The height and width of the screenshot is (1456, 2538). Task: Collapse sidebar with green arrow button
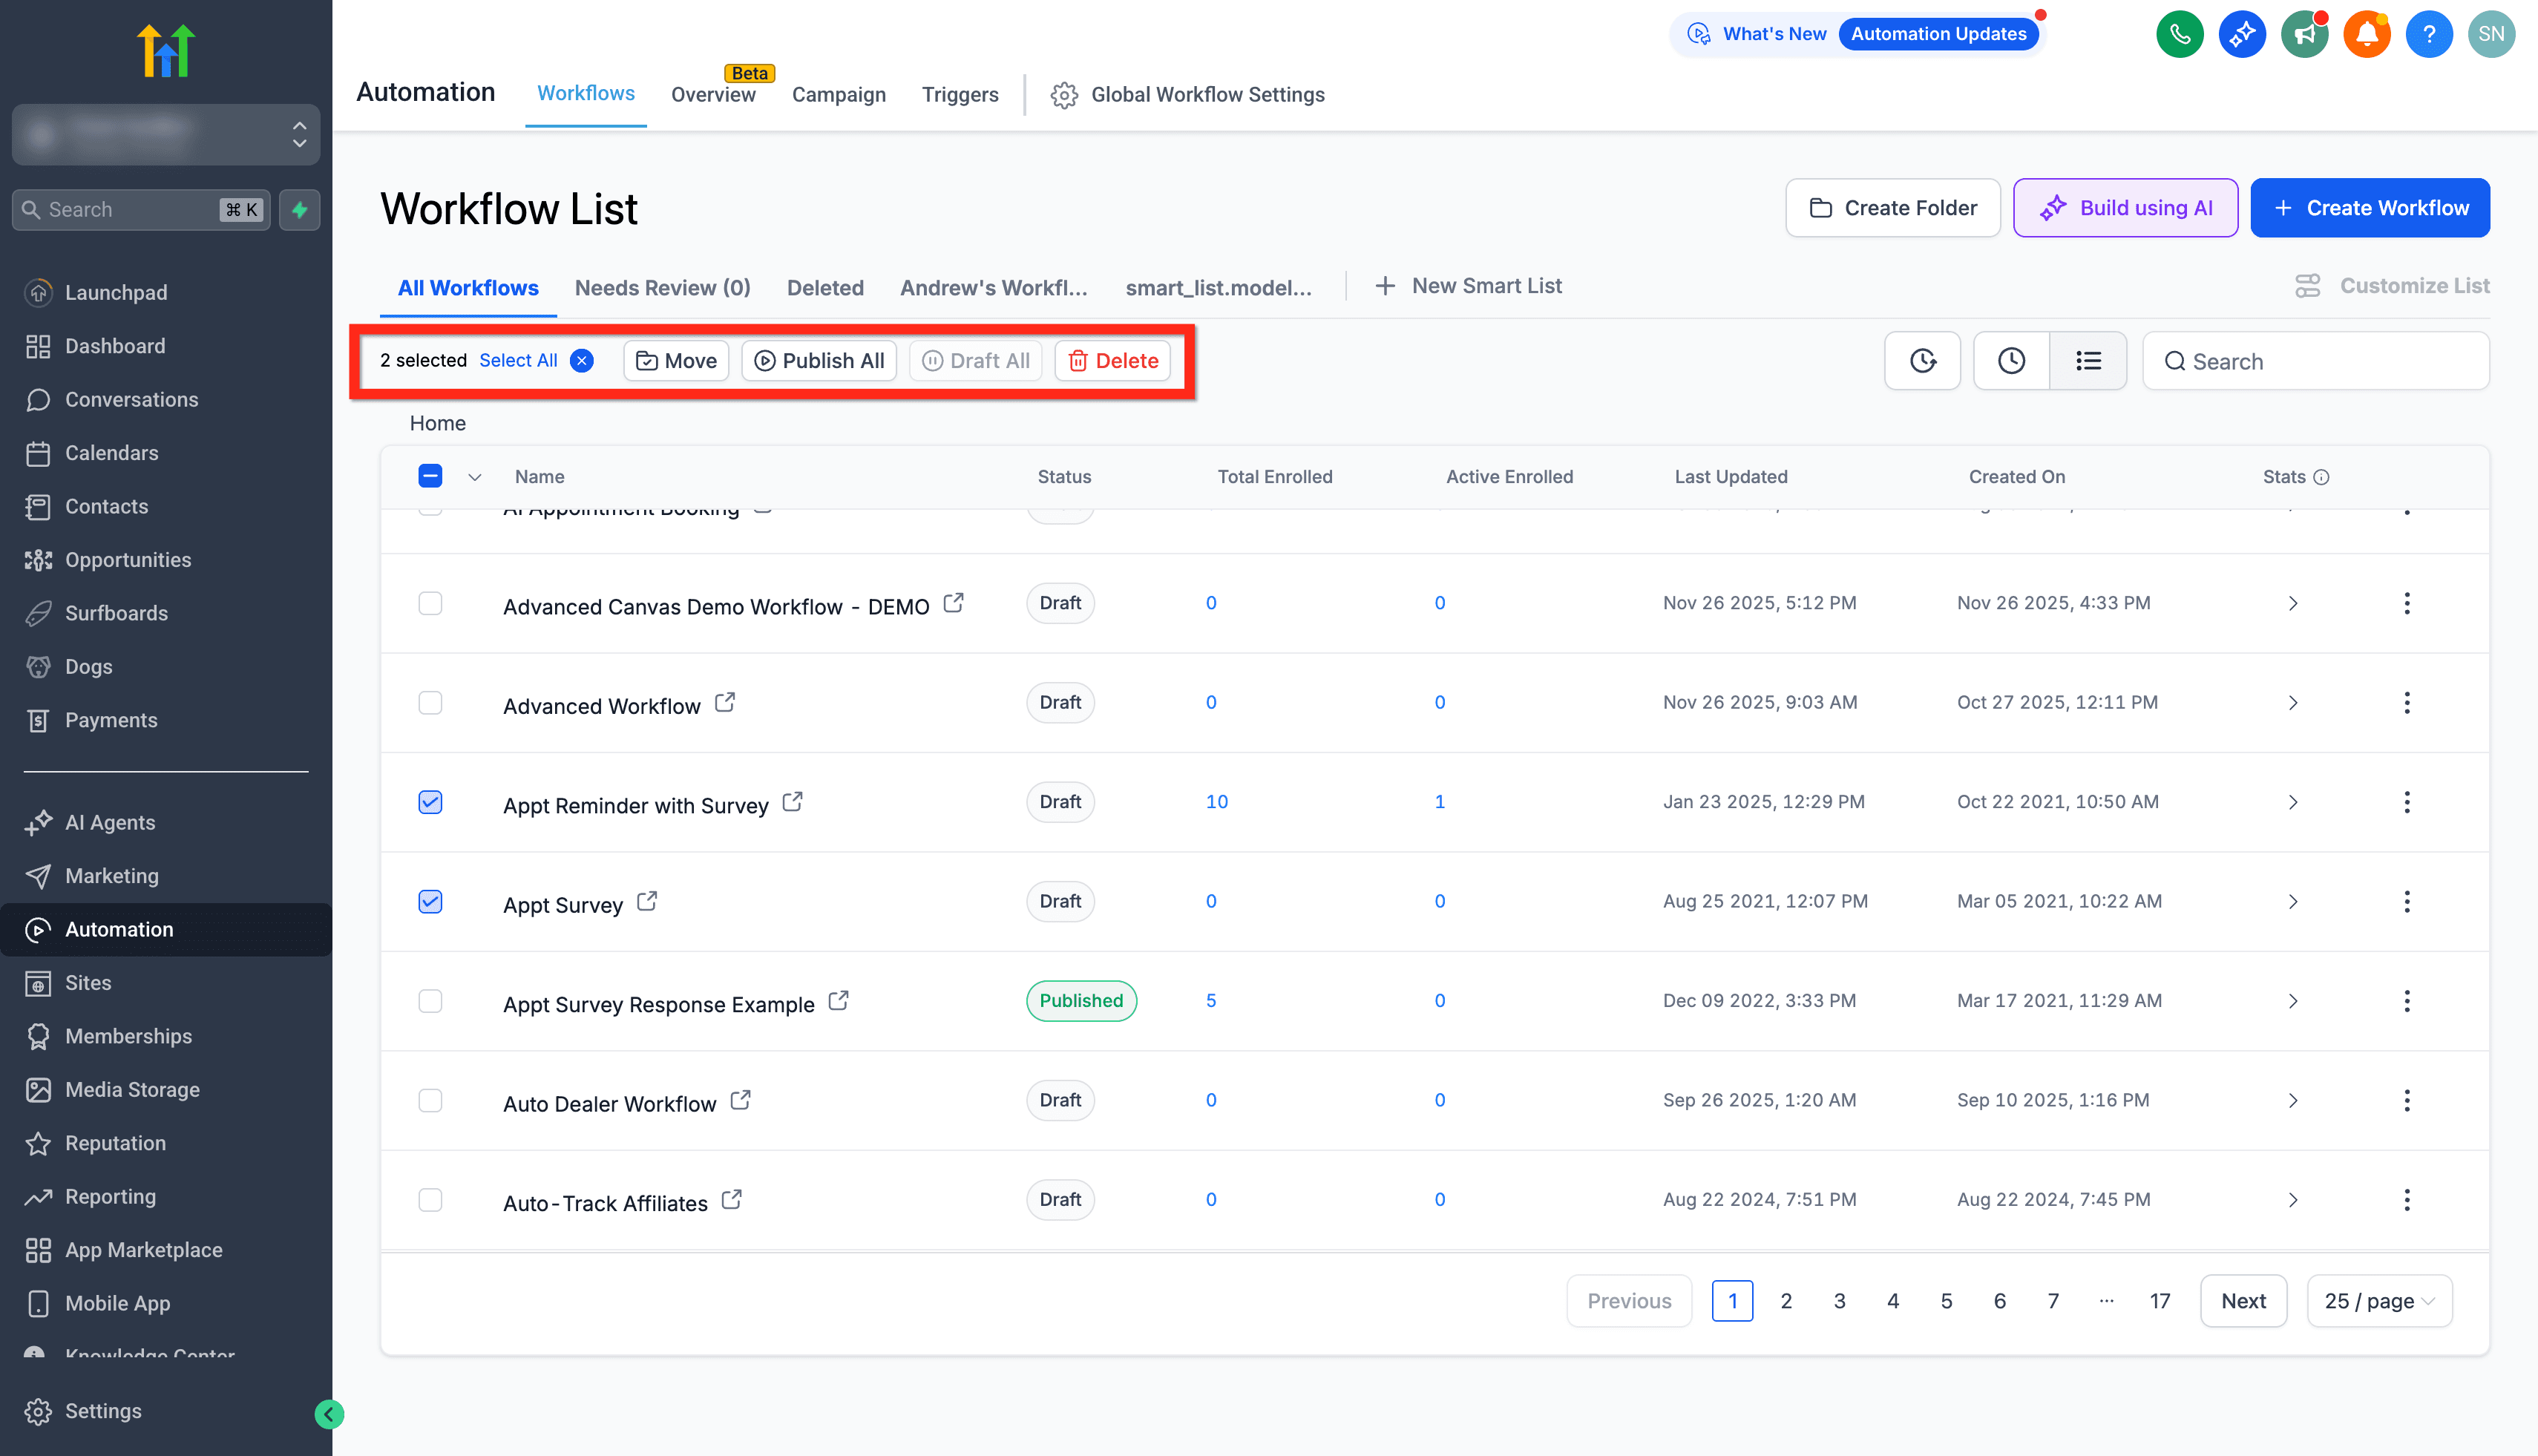pos(329,1413)
